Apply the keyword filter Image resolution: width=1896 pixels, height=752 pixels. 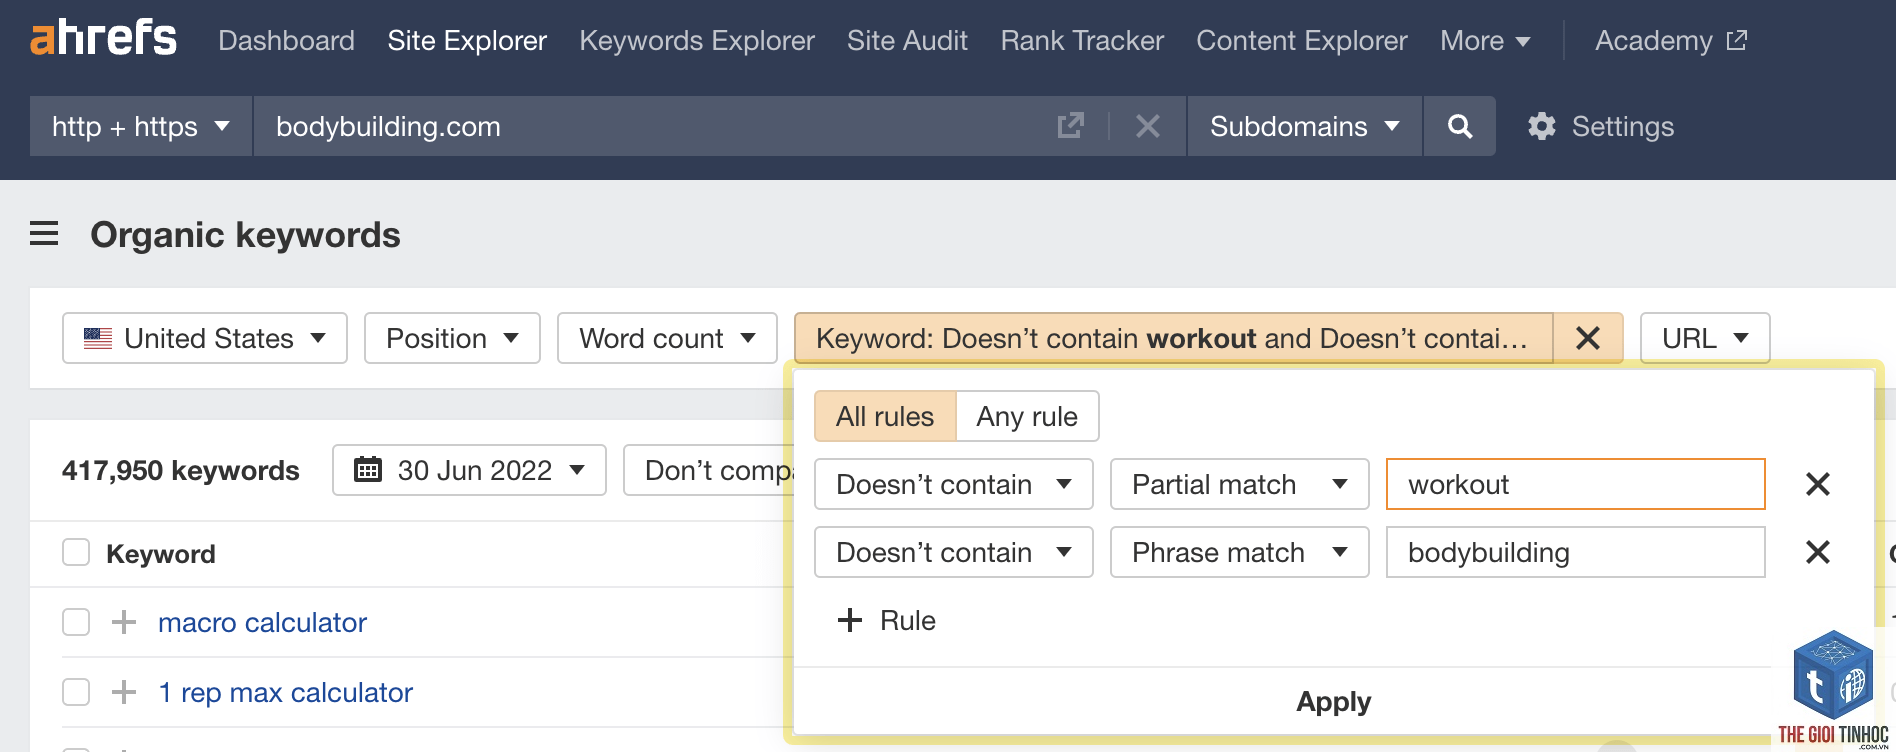pyautogui.click(x=1333, y=702)
